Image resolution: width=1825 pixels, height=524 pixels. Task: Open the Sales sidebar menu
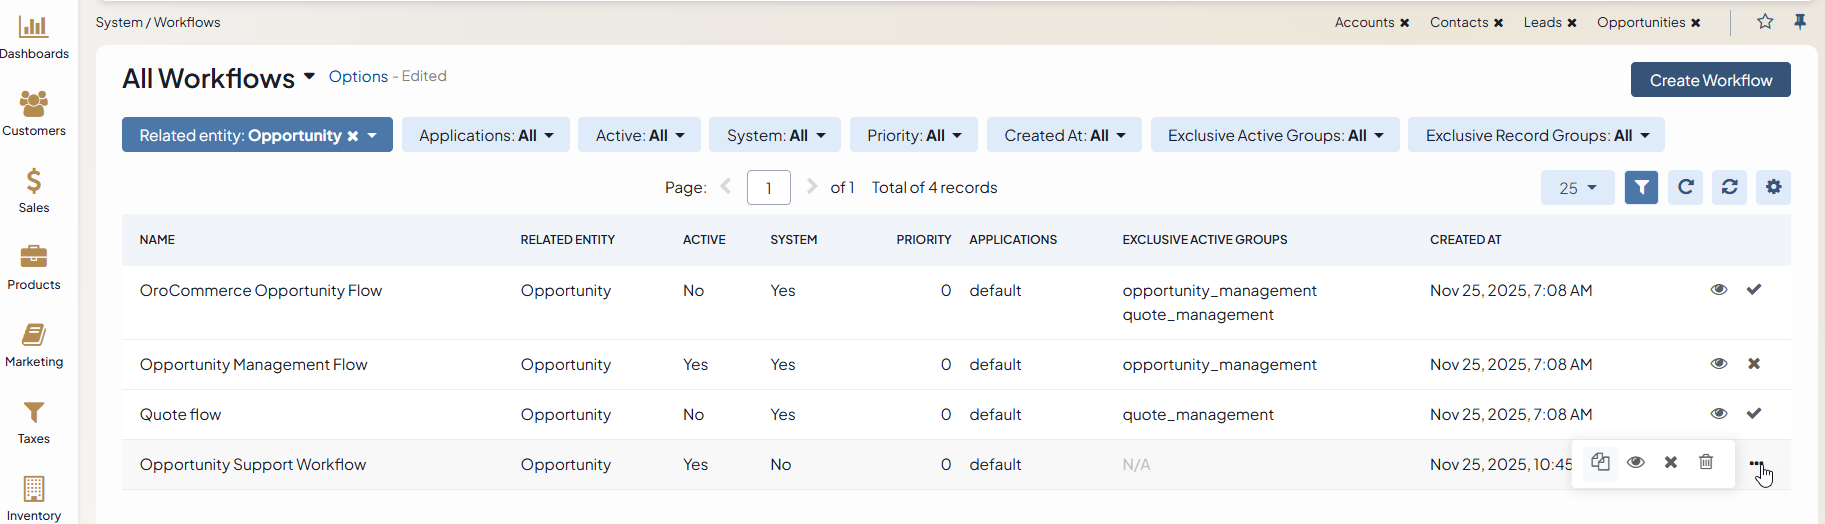pos(34,191)
